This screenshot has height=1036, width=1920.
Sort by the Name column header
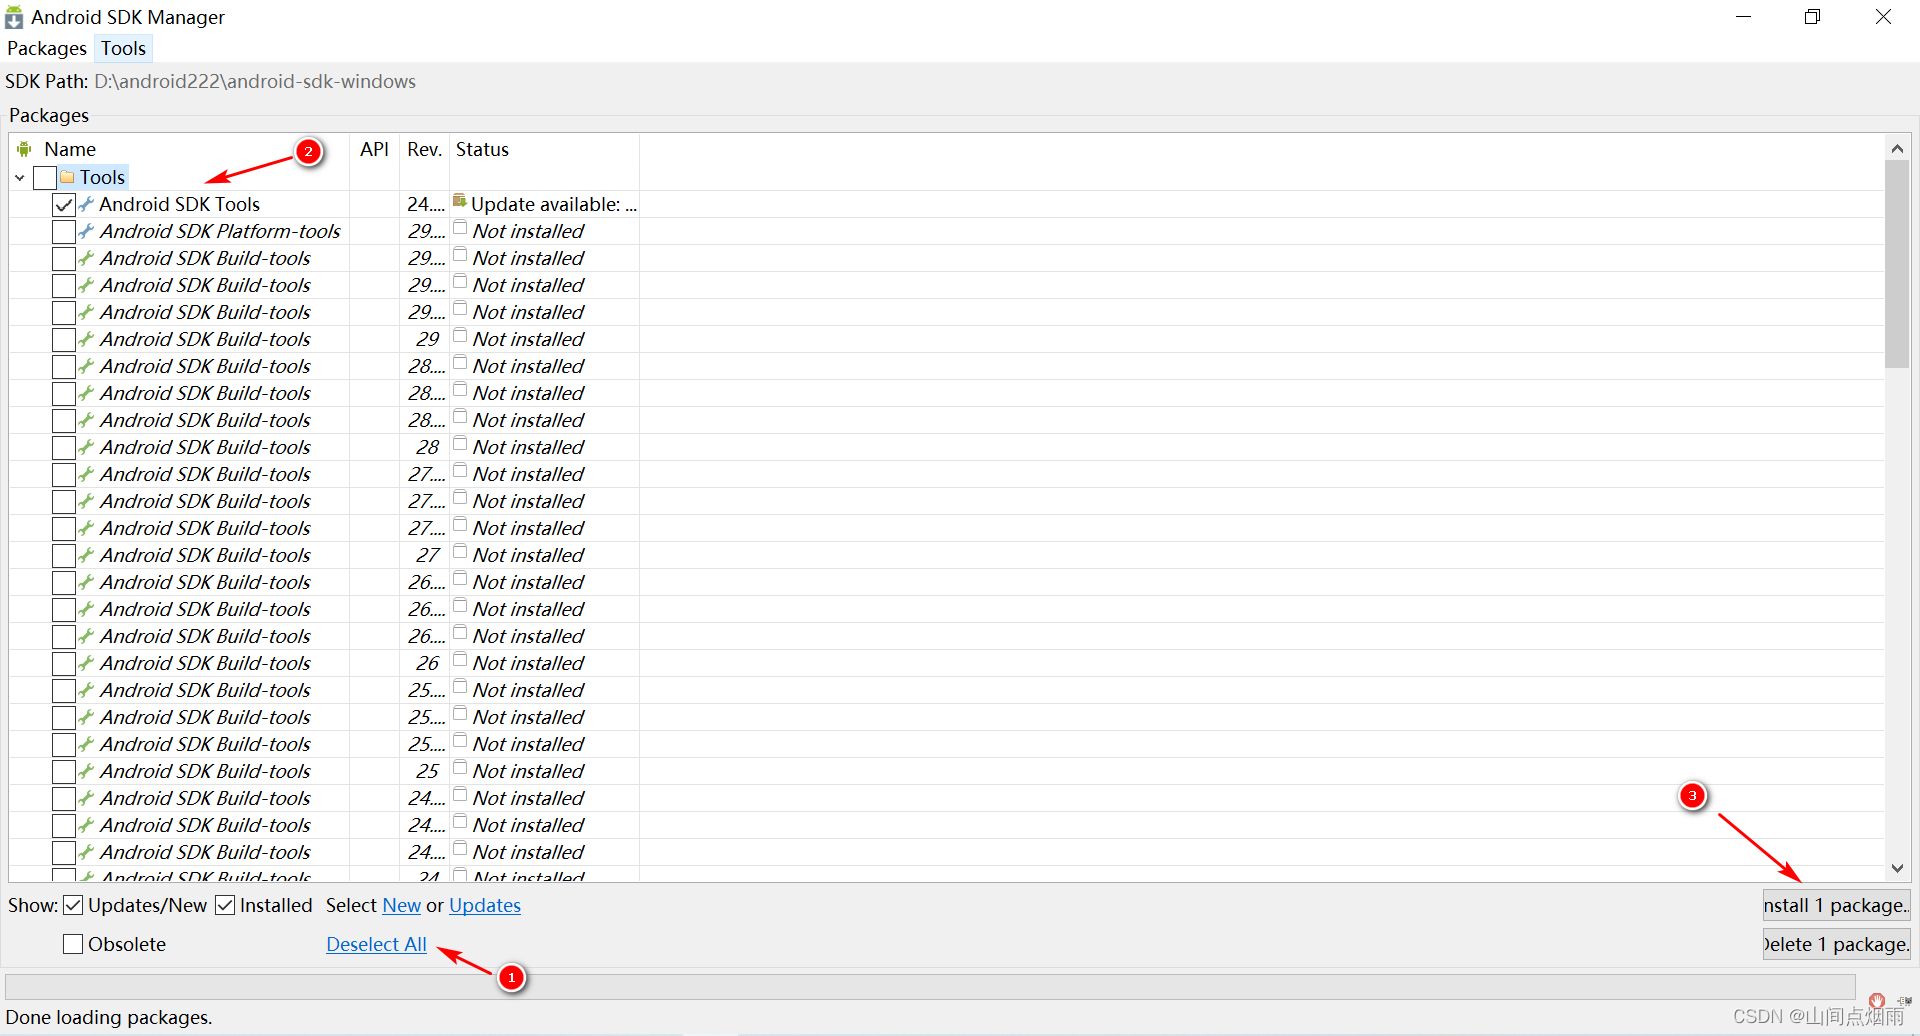point(70,149)
